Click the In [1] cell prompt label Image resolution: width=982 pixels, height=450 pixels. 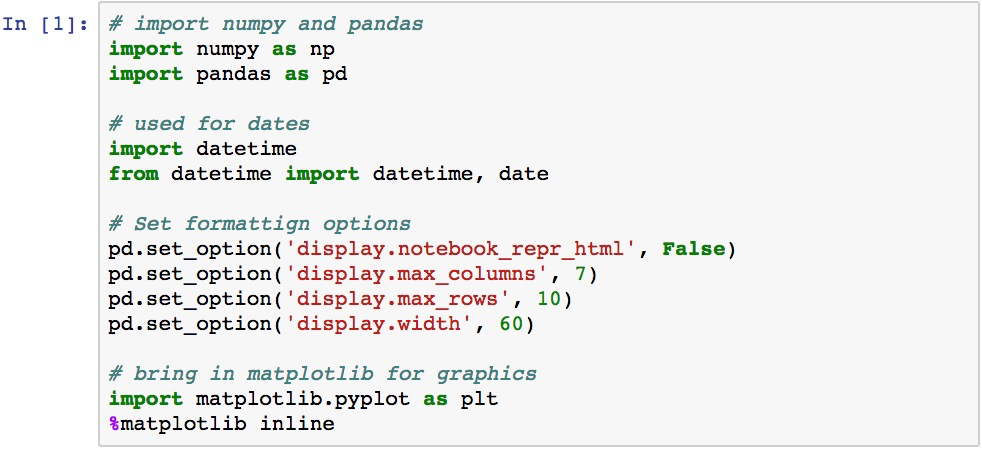(x=46, y=24)
